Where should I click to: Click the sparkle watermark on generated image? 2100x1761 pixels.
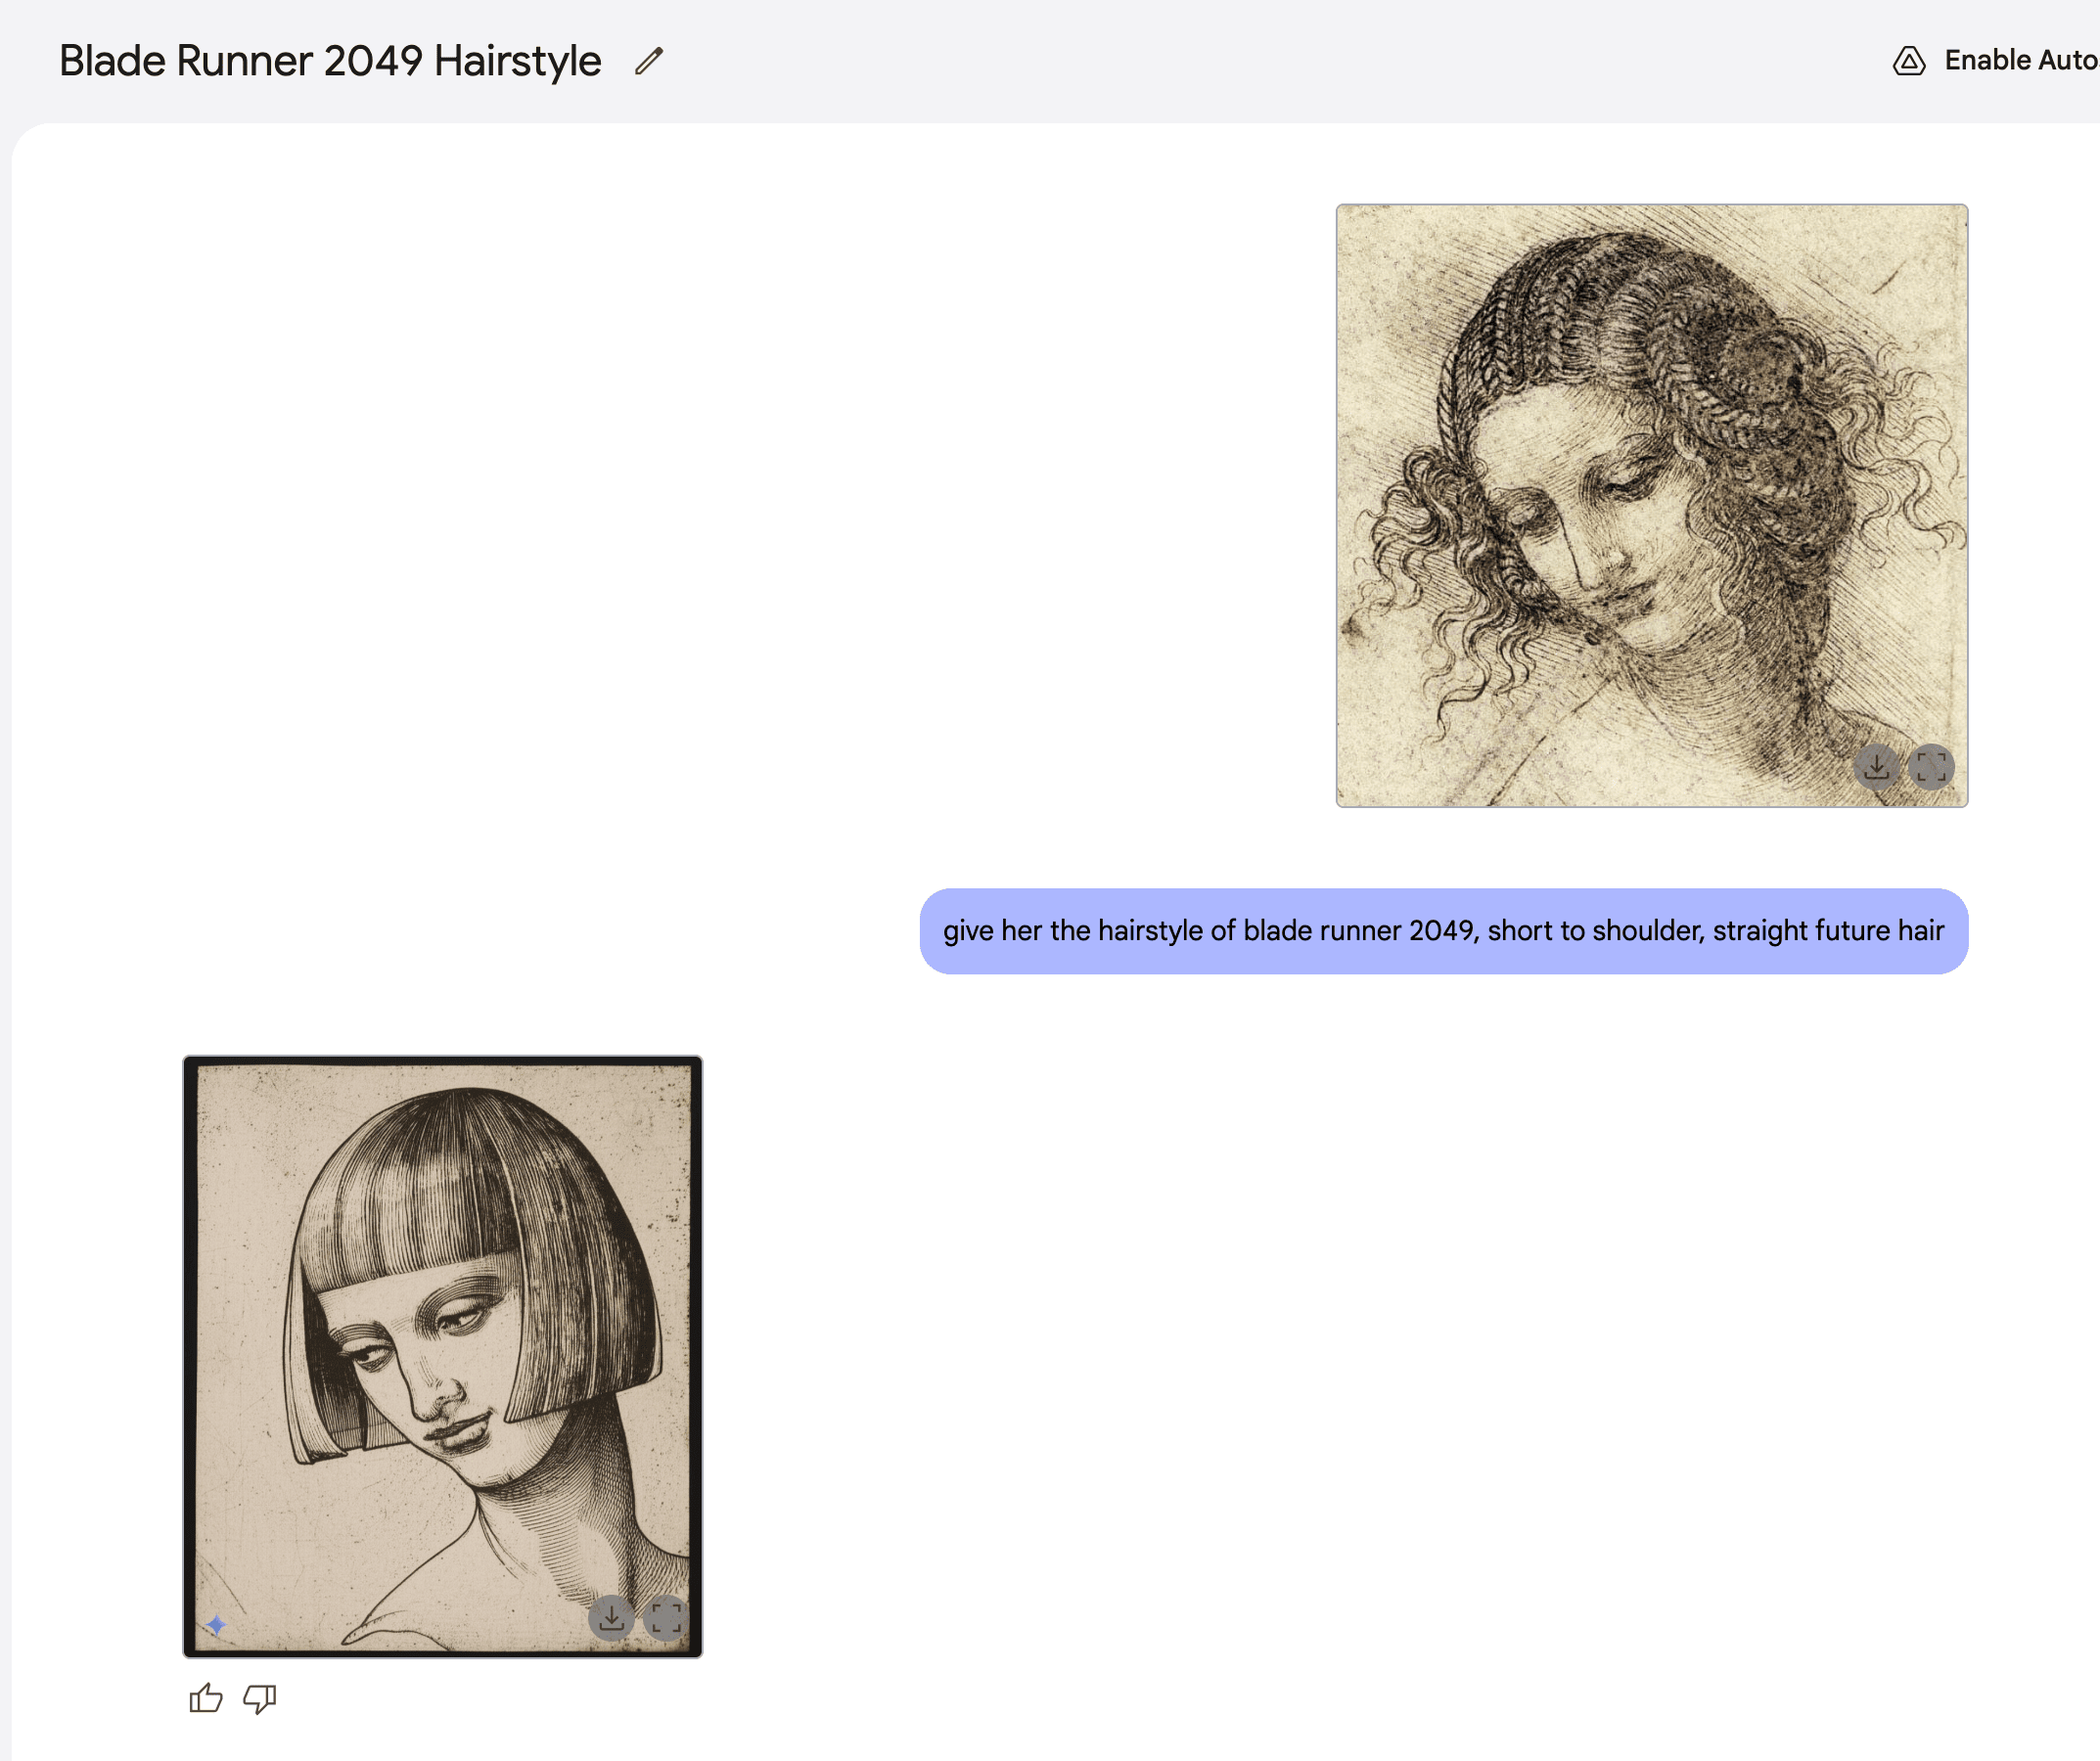pos(216,1624)
